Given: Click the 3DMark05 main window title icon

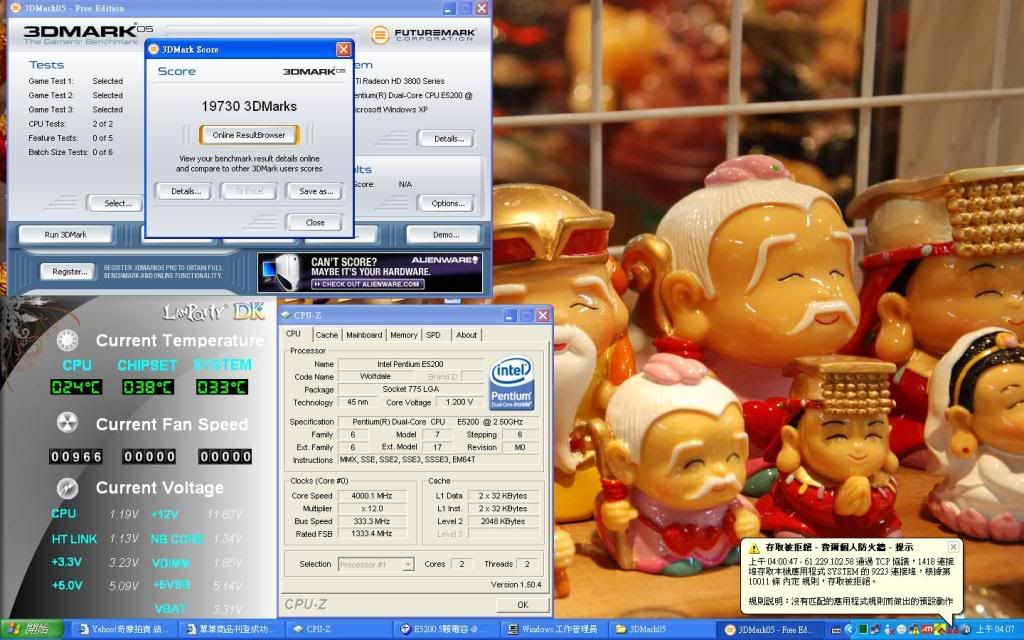Looking at the screenshot, I should (15, 8).
